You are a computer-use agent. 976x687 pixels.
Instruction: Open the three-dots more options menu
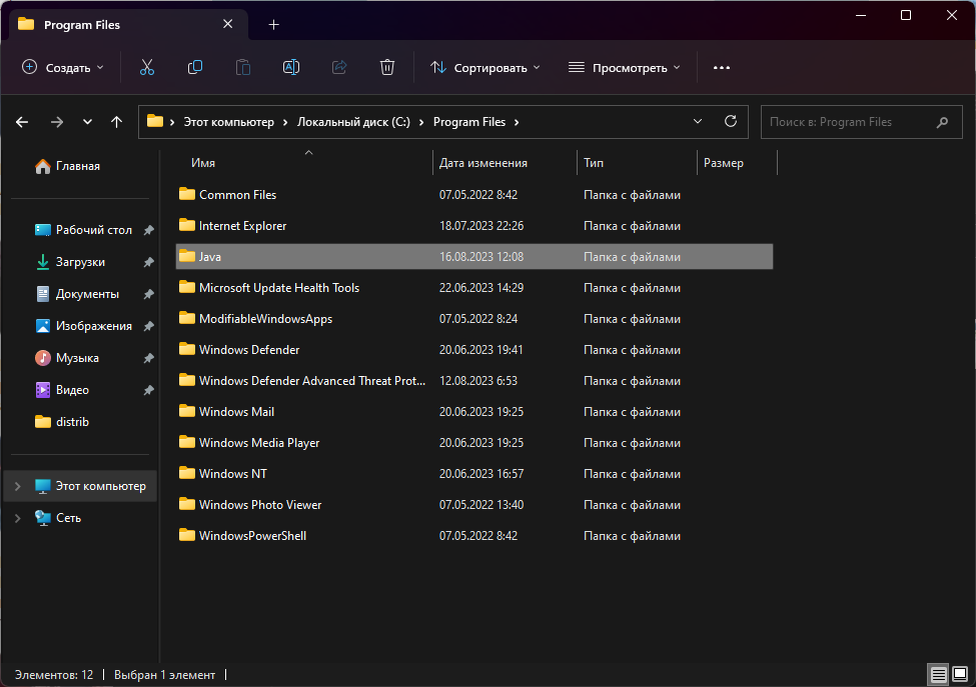[x=721, y=67]
